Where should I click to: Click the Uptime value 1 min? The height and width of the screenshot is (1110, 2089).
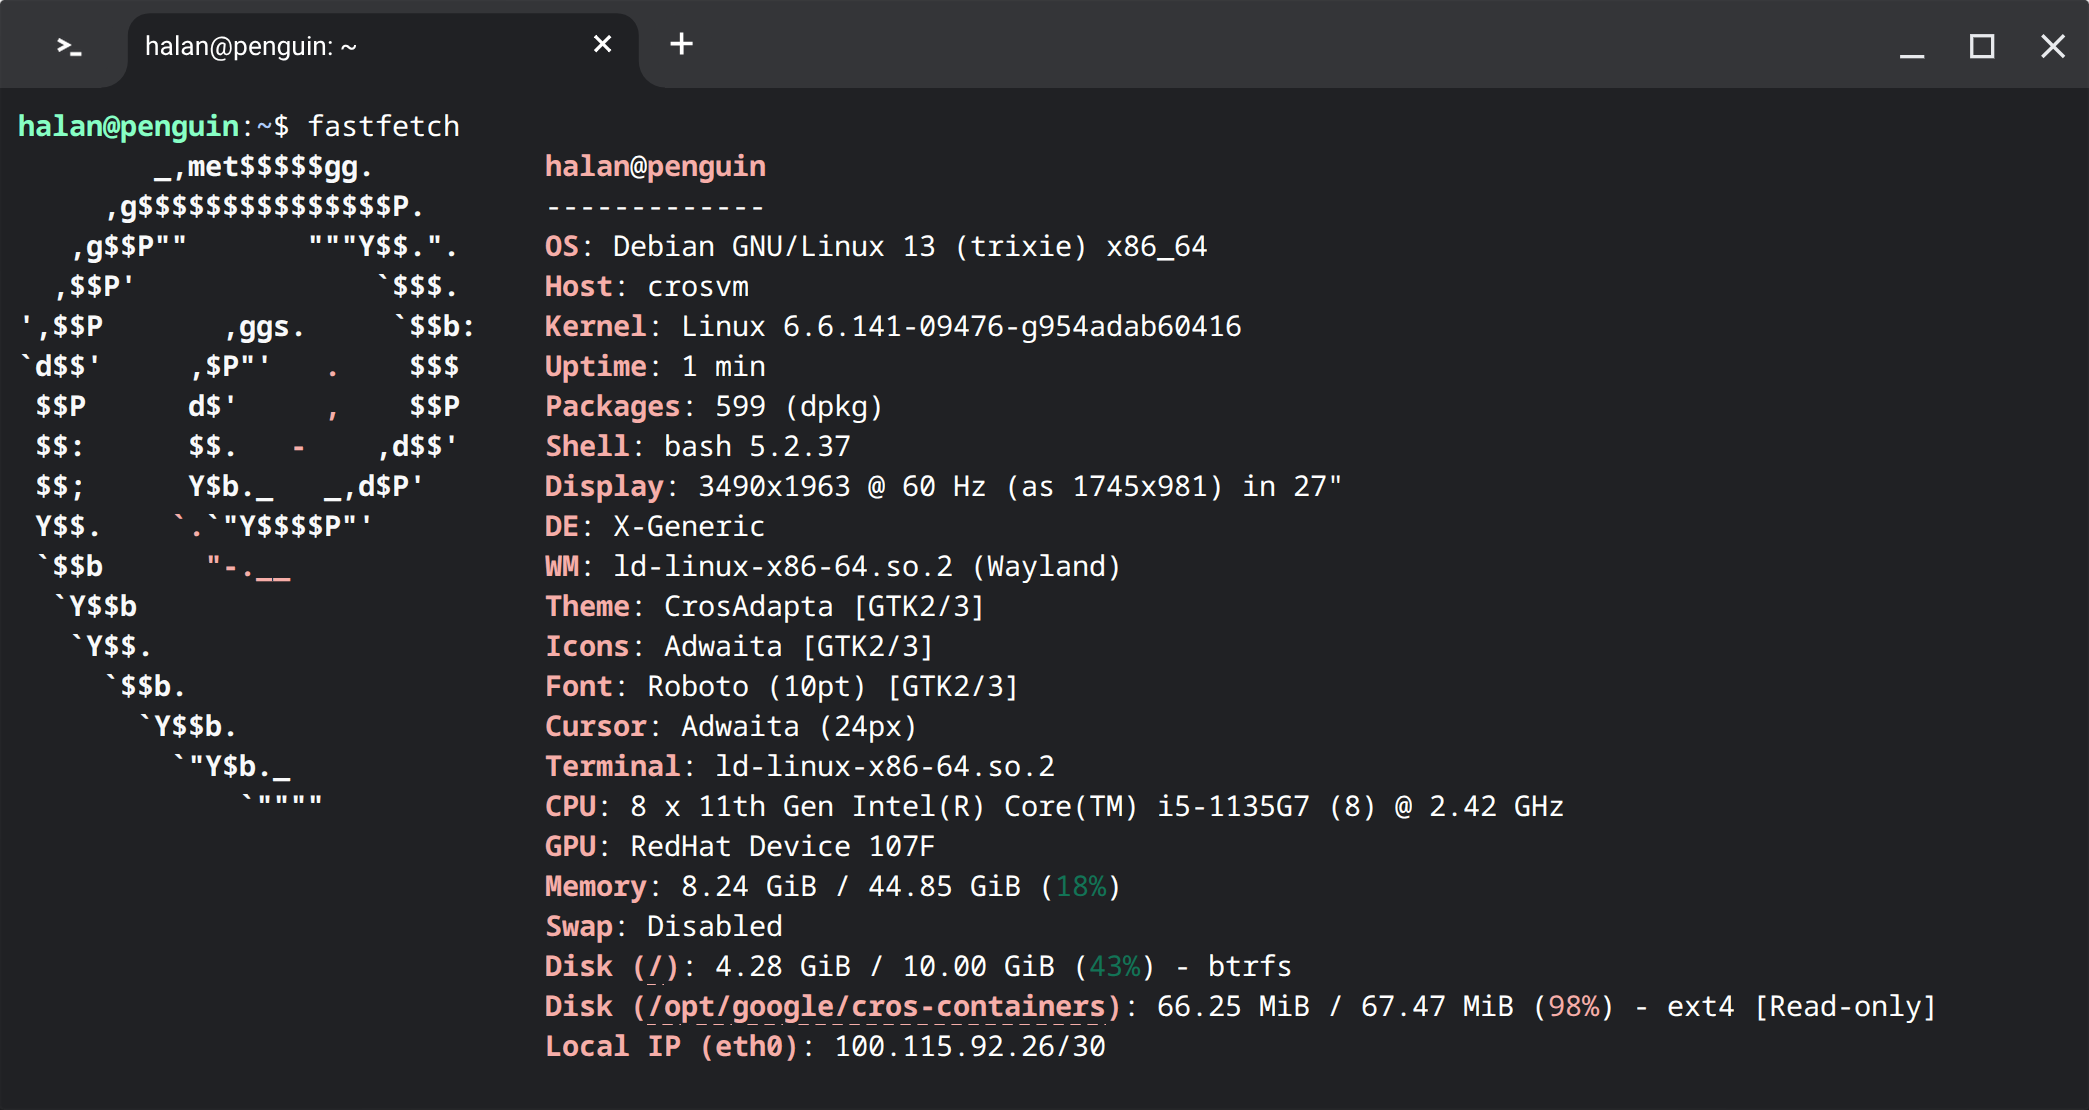point(723,366)
